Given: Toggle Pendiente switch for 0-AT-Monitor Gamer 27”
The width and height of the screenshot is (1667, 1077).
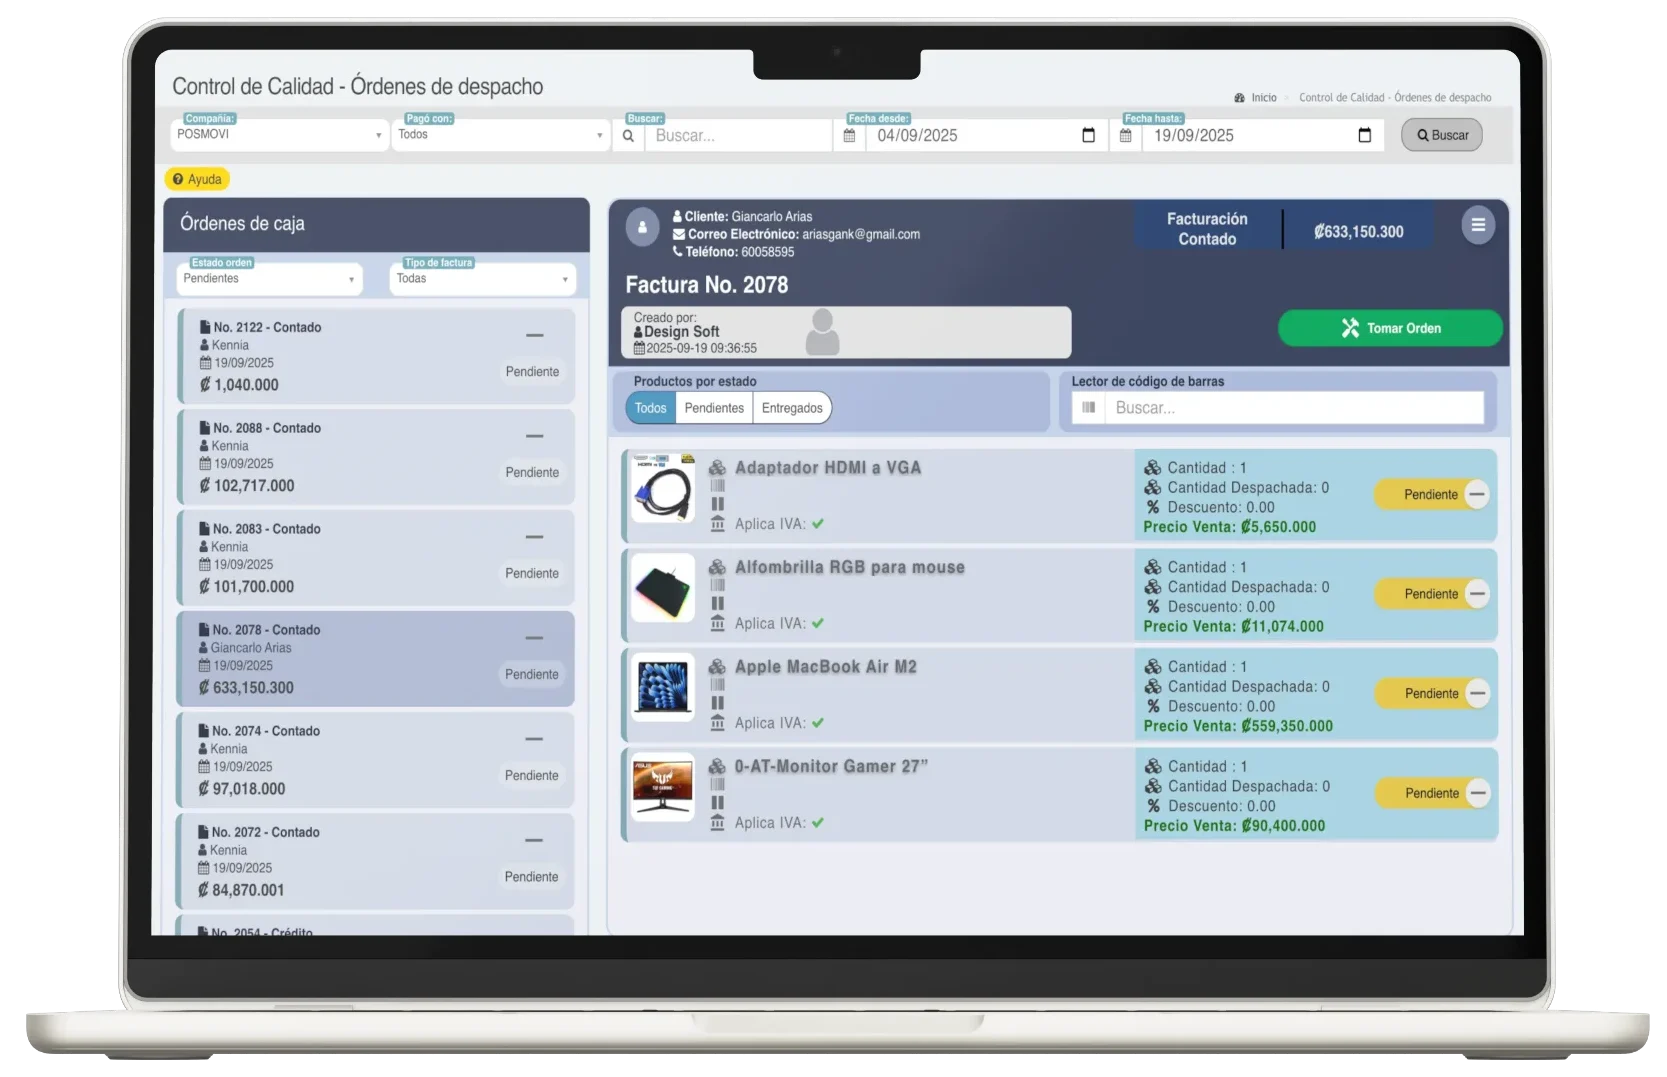Looking at the screenshot, I should point(1433,793).
